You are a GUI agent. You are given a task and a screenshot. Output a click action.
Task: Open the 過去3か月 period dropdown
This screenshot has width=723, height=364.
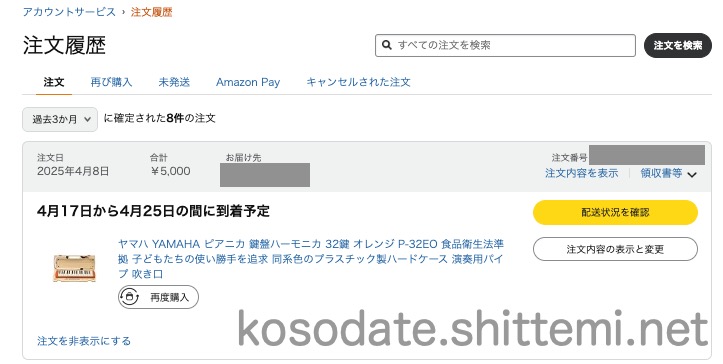coord(60,119)
